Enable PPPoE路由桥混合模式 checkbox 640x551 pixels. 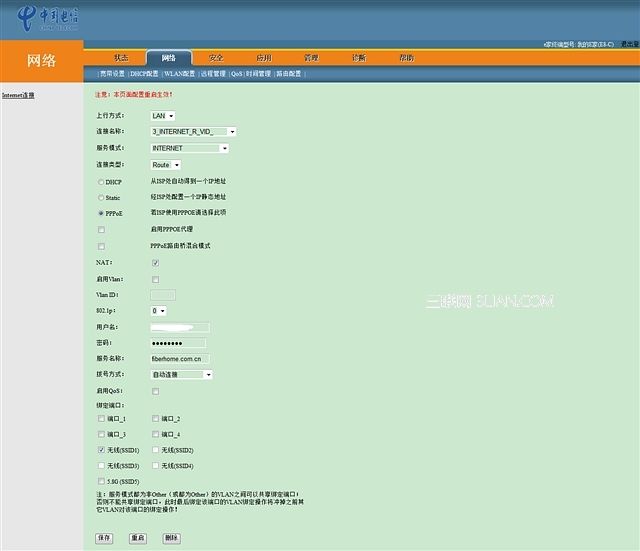[x=101, y=247]
